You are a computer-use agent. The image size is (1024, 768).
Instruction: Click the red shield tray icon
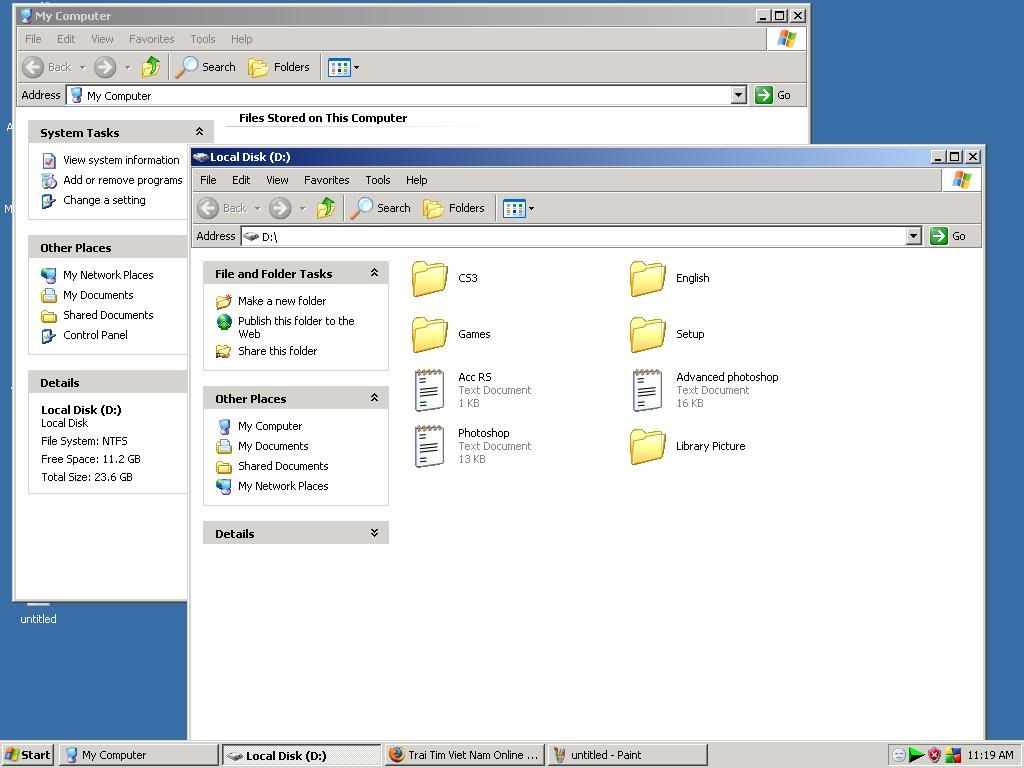(935, 755)
